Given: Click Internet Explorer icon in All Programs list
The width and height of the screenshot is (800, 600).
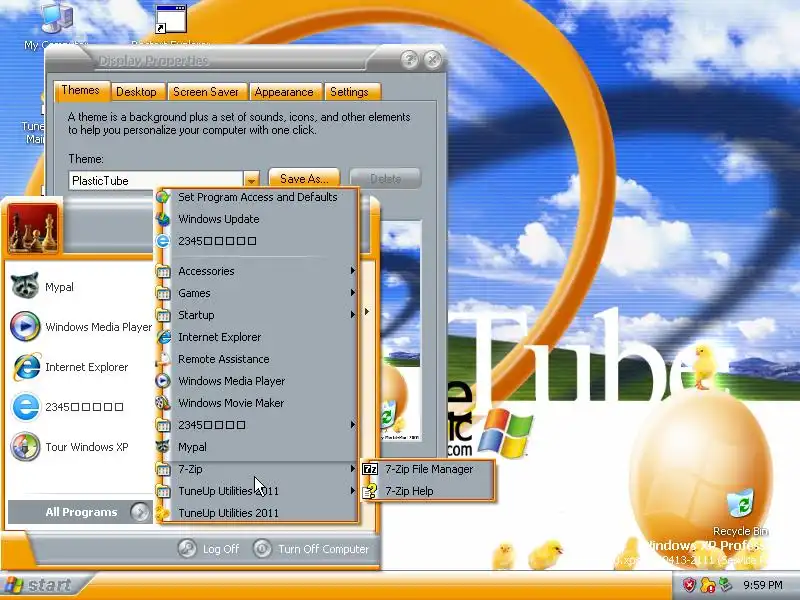Looking at the screenshot, I should tap(163, 337).
